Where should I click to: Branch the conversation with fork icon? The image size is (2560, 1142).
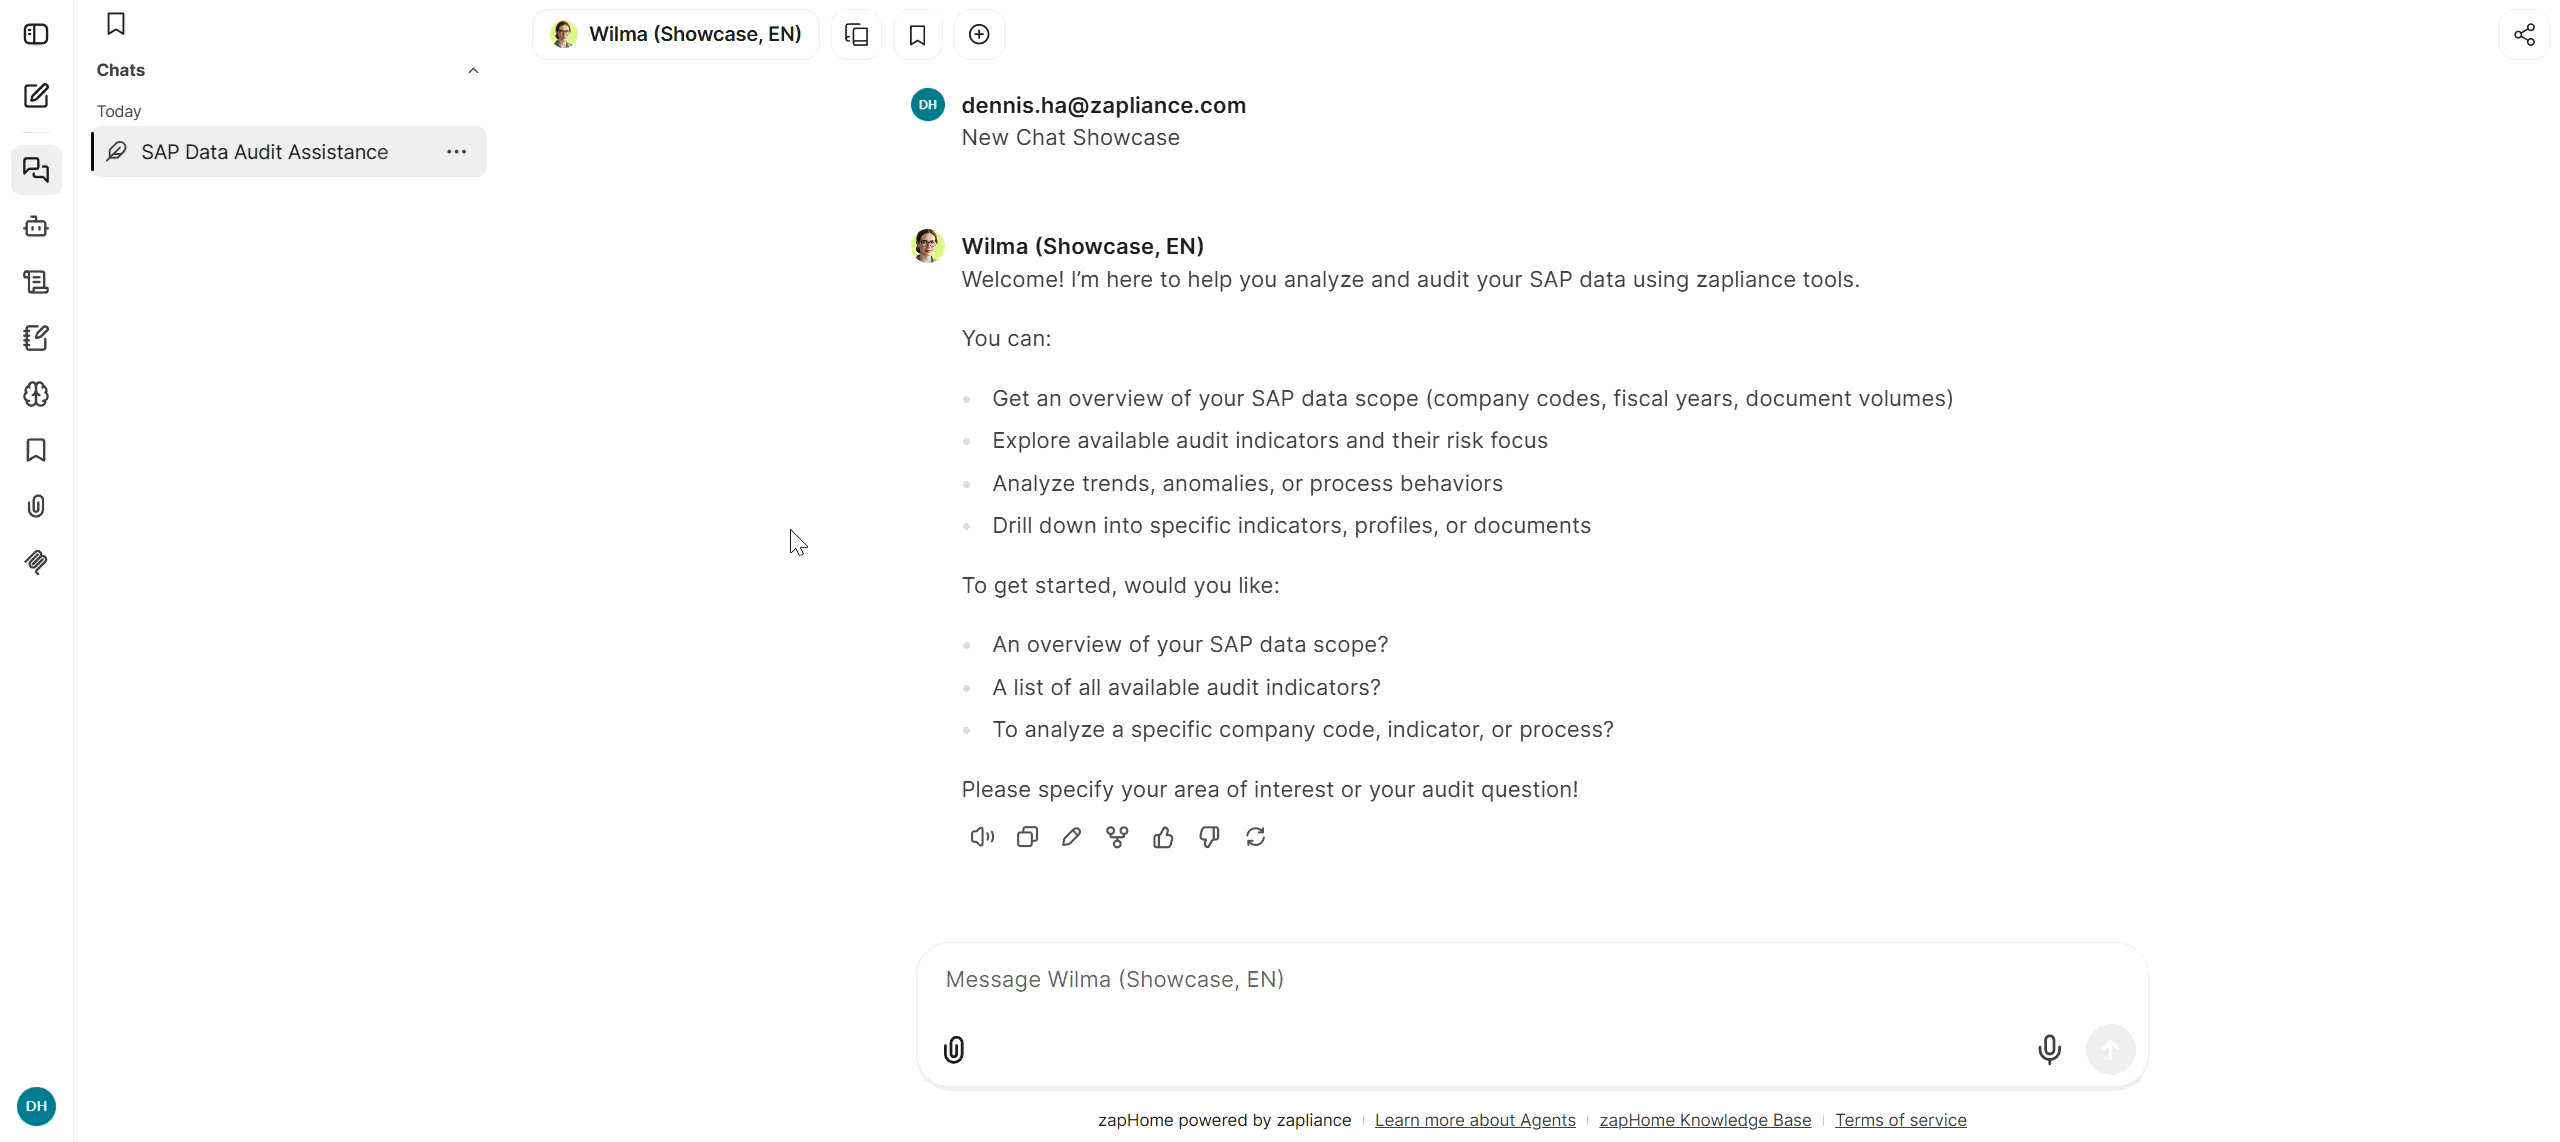pyautogui.click(x=1117, y=837)
